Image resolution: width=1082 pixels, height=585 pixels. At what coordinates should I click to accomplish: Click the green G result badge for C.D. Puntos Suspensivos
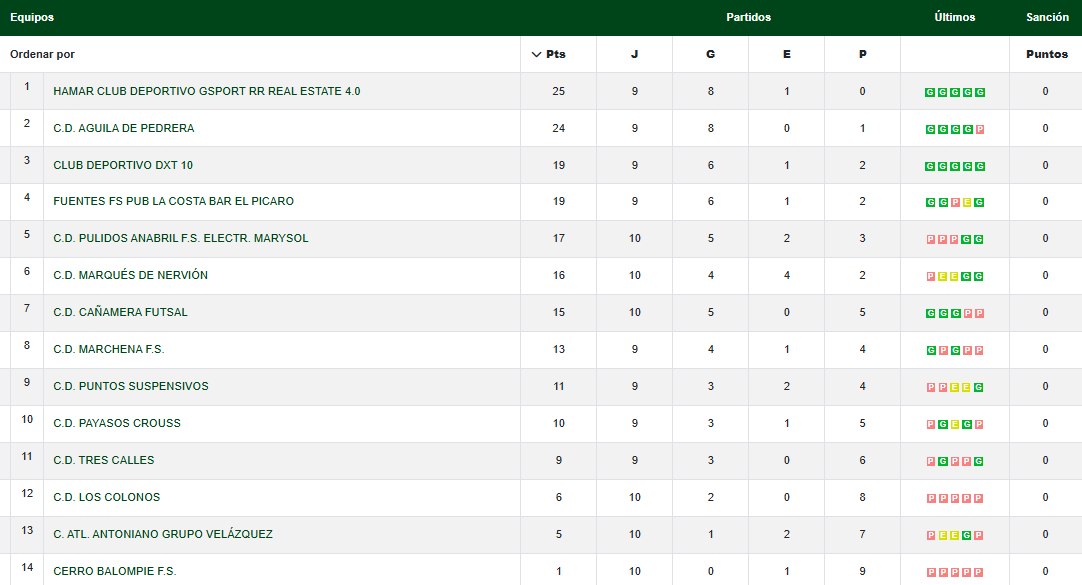pos(980,388)
